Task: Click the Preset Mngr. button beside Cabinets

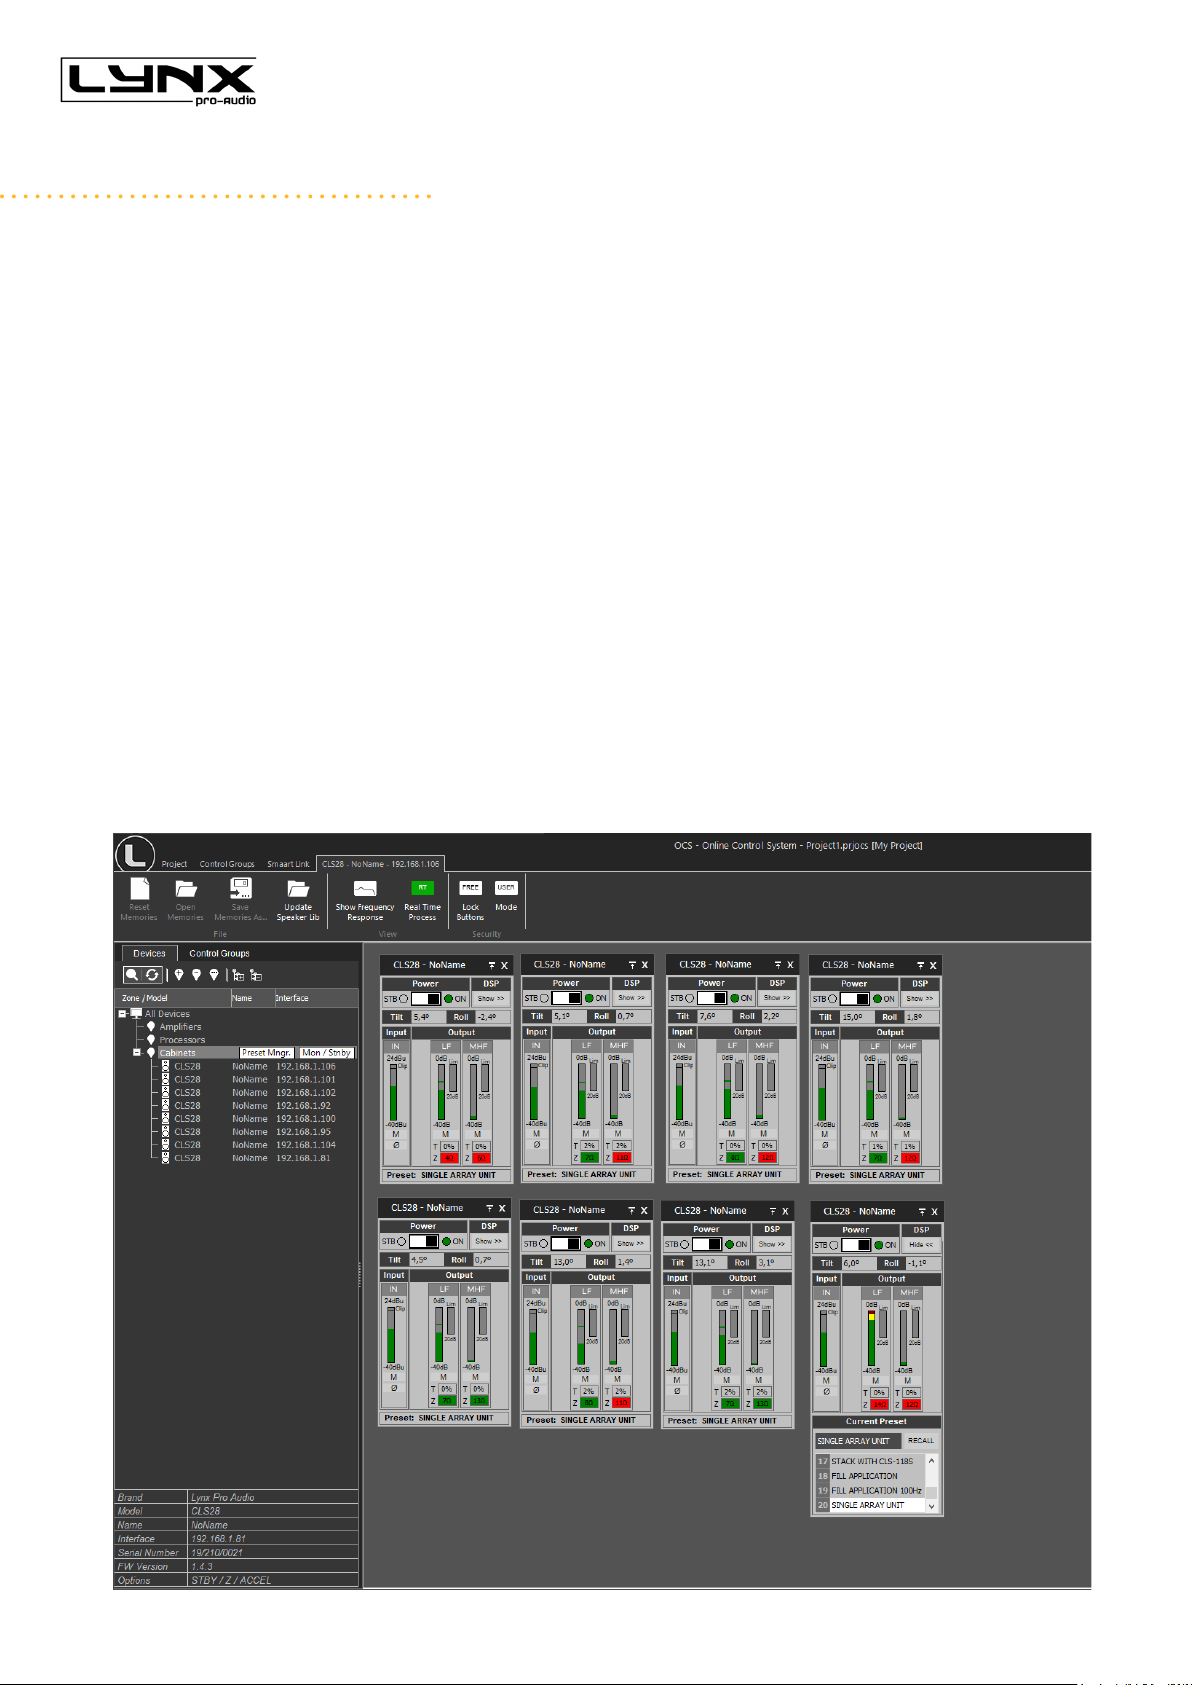Action: pyautogui.click(x=267, y=1053)
